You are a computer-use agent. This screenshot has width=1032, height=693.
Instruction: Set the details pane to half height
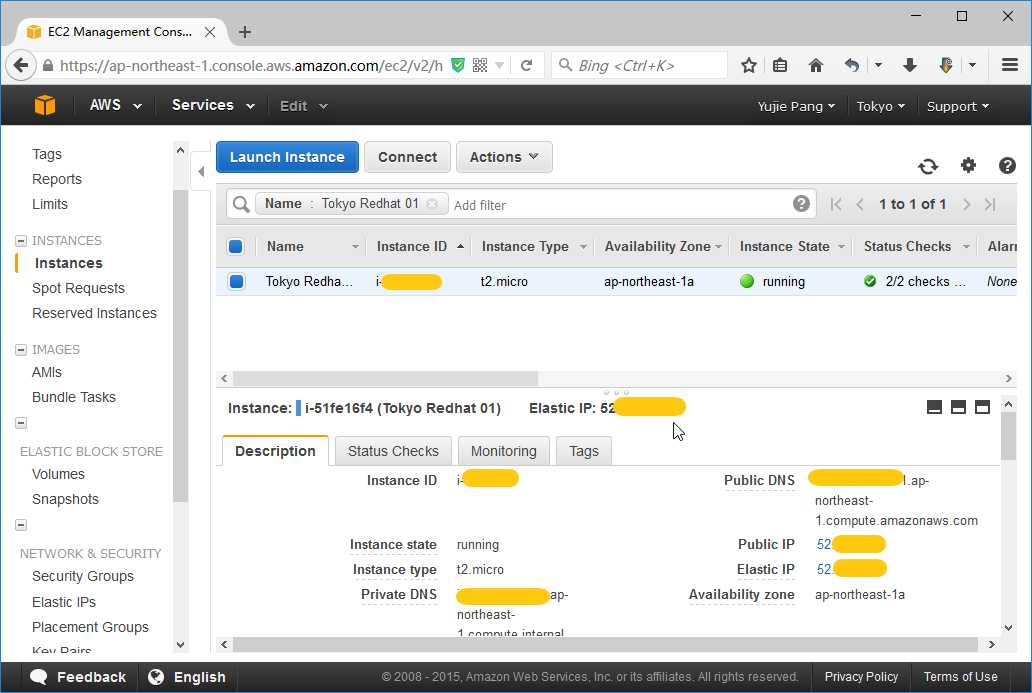[958, 407]
